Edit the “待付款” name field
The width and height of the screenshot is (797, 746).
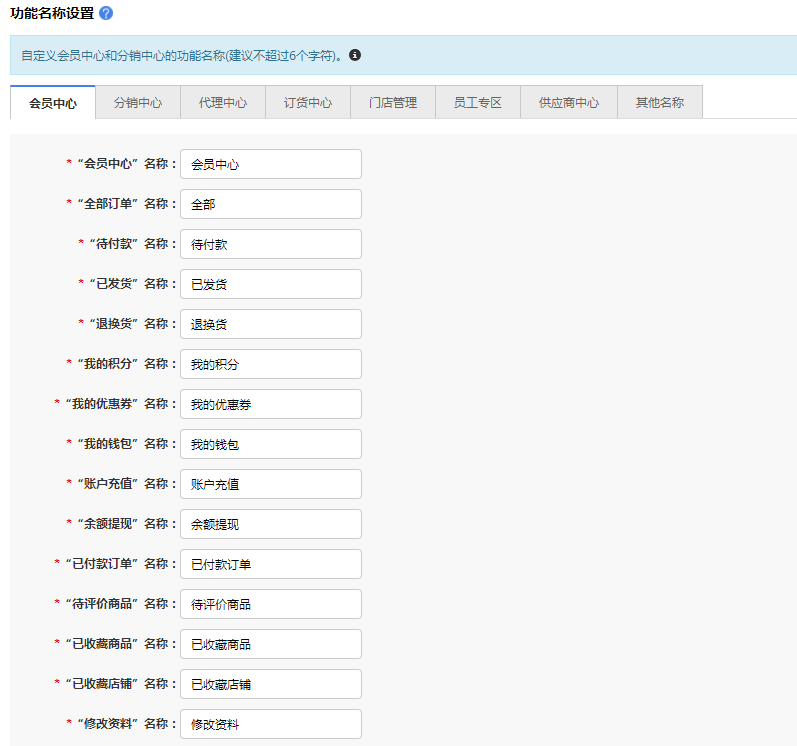click(x=270, y=244)
